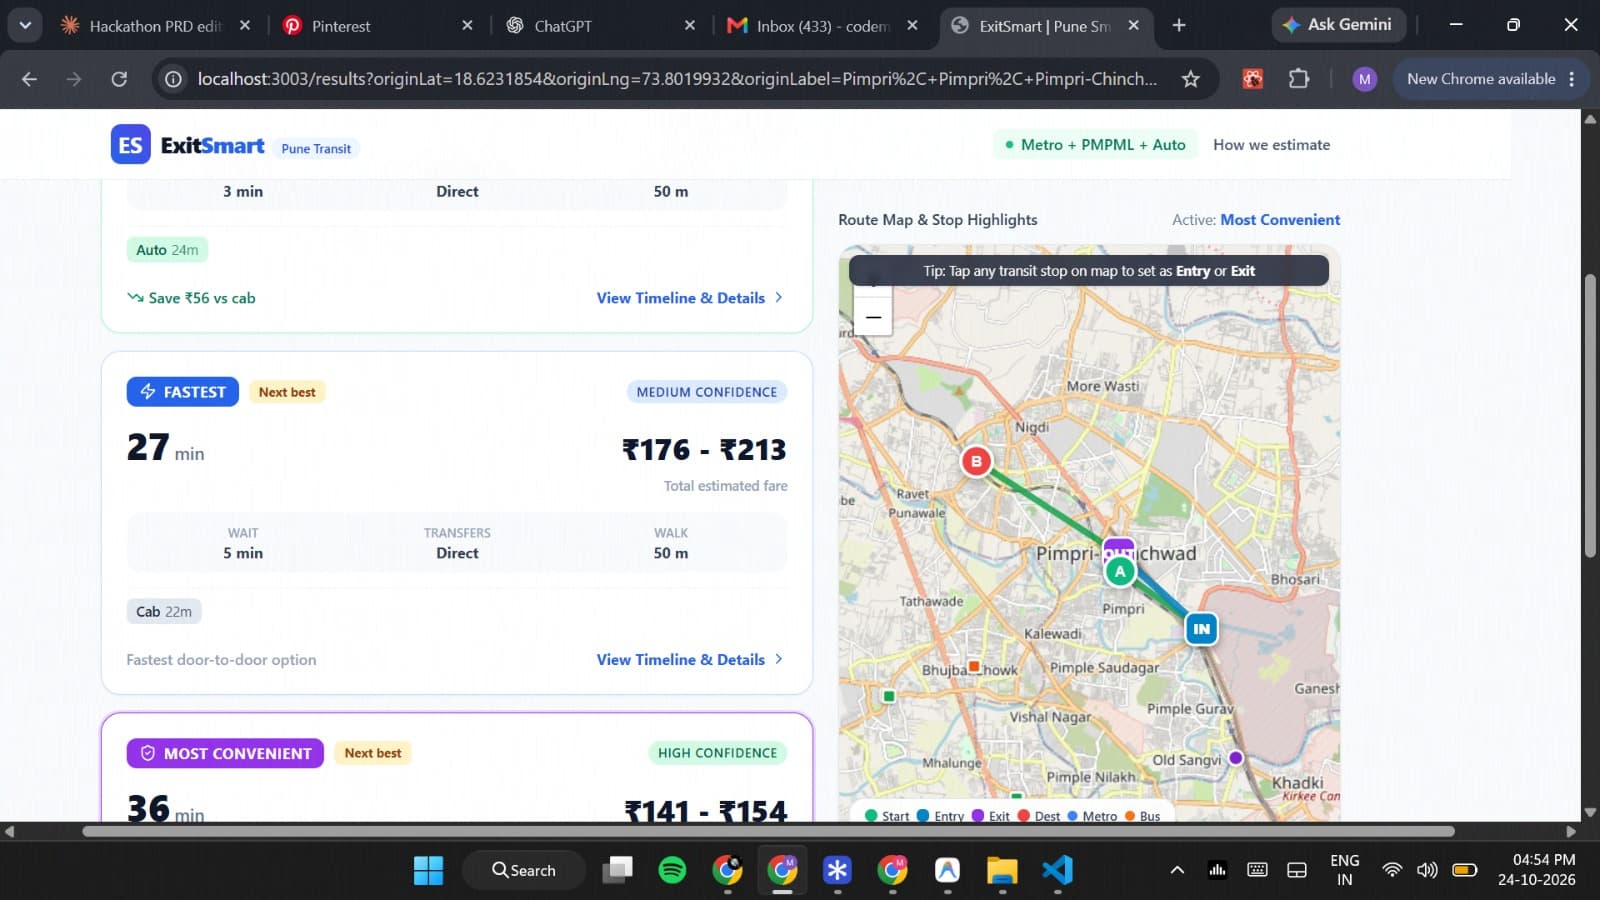
Task: Open Visual Studio Code from the taskbar
Action: pyautogui.click(x=1057, y=870)
